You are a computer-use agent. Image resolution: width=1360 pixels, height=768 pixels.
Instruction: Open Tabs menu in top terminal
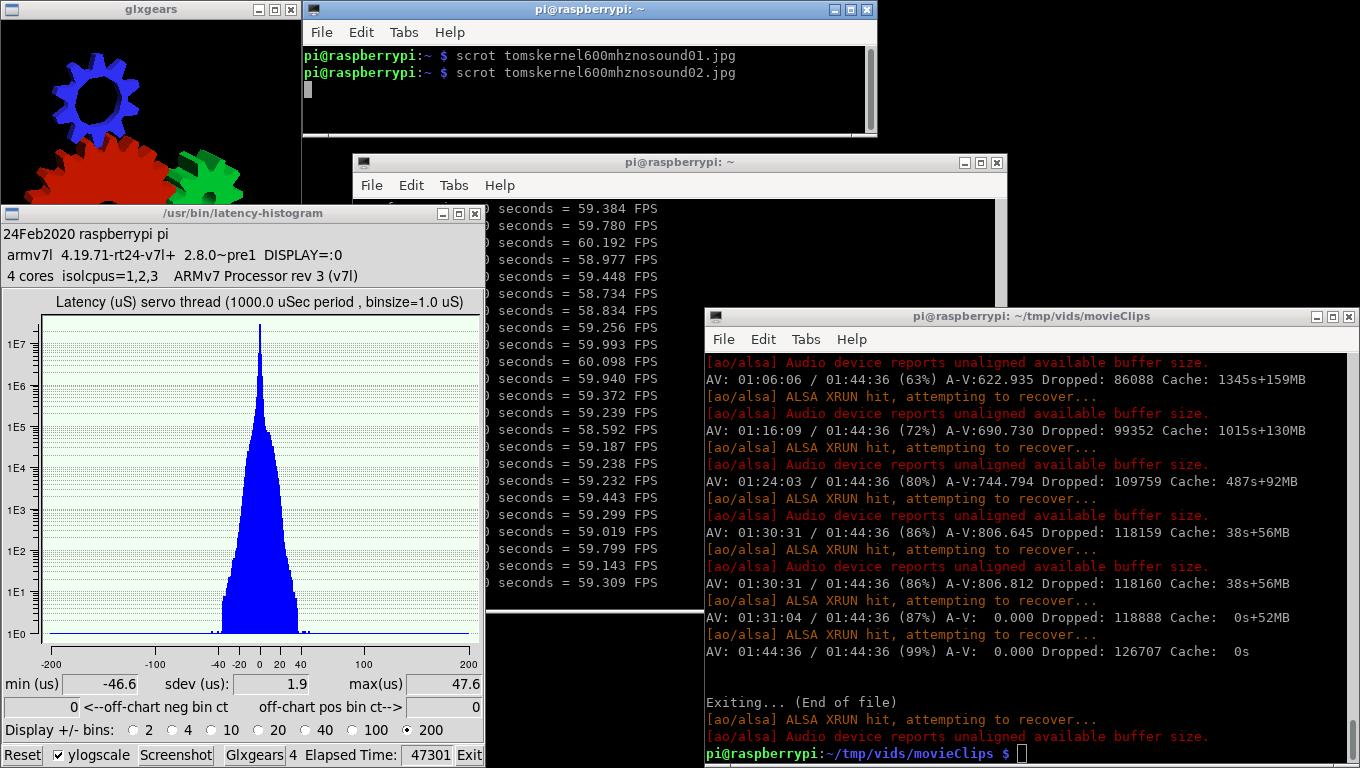(404, 33)
